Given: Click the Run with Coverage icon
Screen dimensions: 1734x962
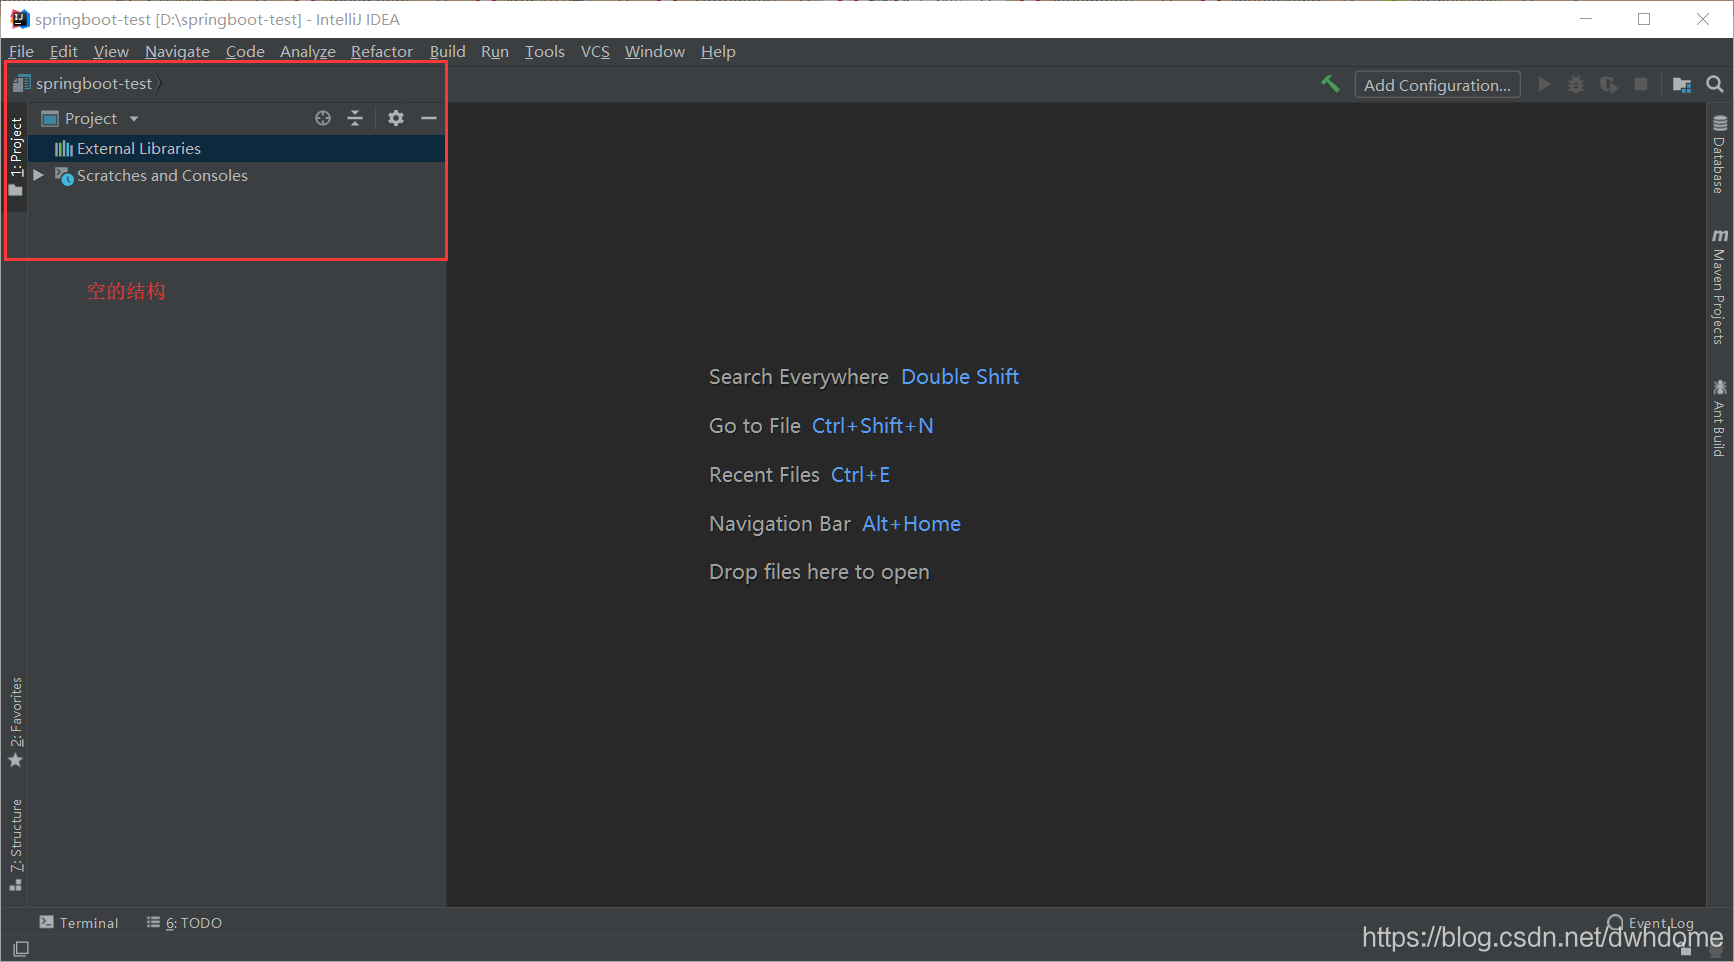Looking at the screenshot, I should [x=1608, y=85].
